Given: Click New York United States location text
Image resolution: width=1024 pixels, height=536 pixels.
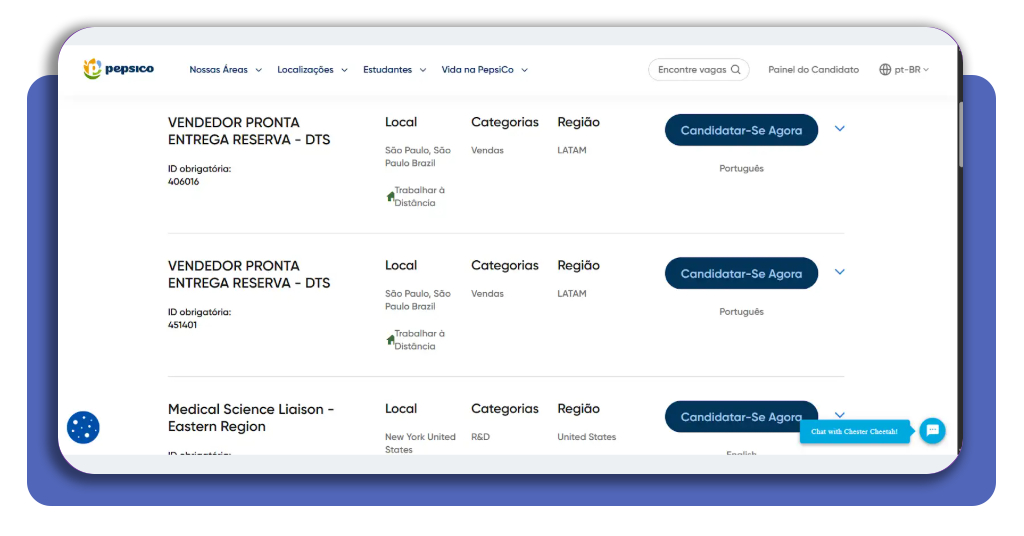Looking at the screenshot, I should [420, 443].
